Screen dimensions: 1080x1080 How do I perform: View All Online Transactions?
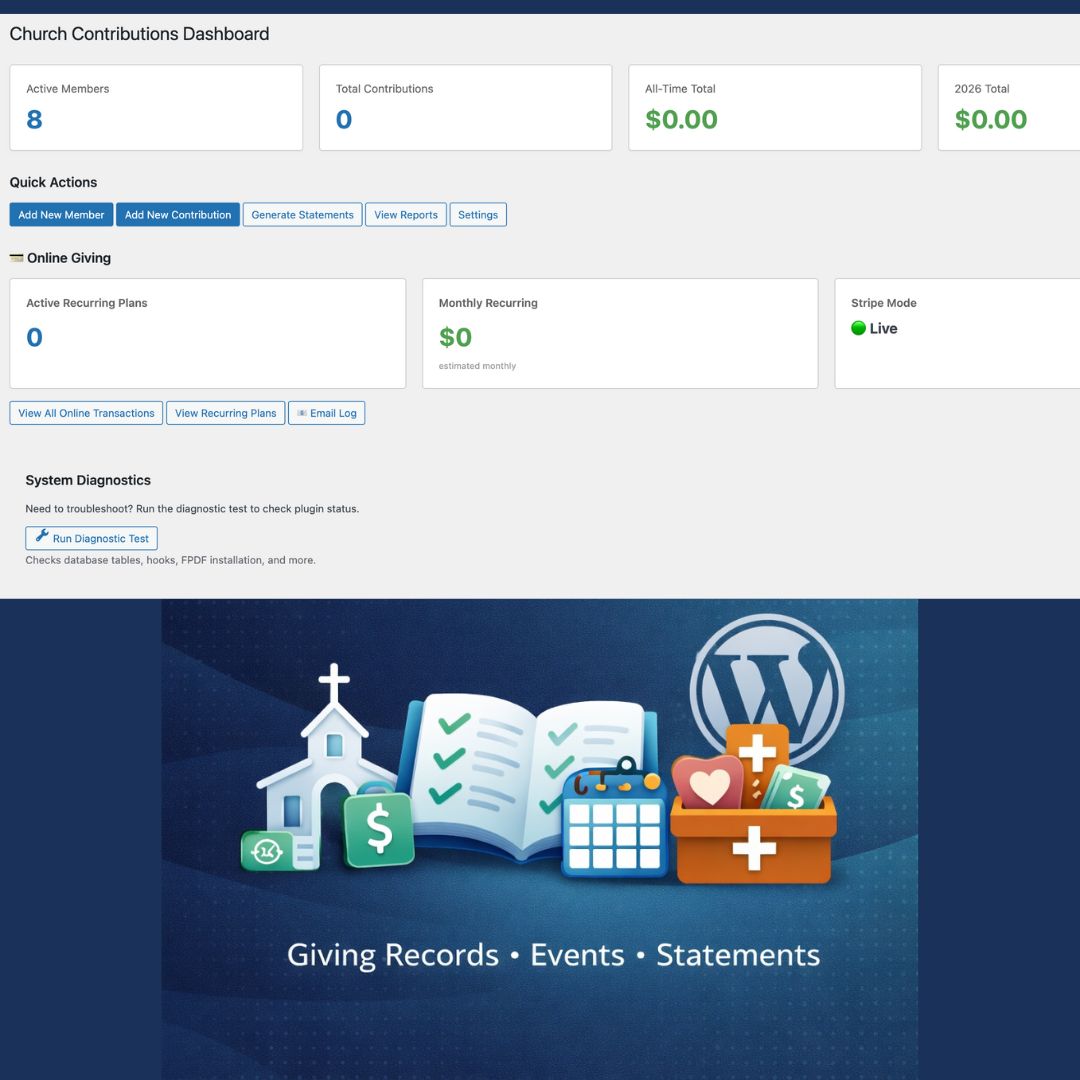tap(86, 413)
